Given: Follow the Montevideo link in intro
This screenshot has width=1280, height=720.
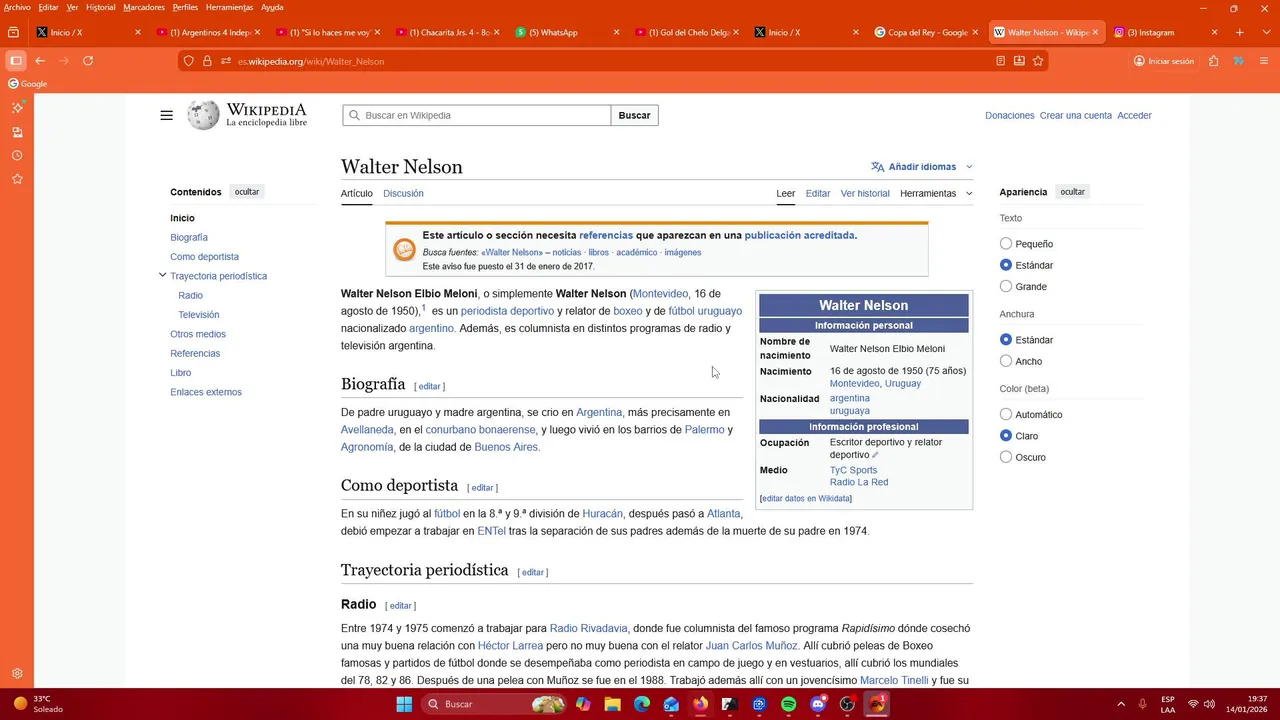Looking at the screenshot, I should (660, 294).
